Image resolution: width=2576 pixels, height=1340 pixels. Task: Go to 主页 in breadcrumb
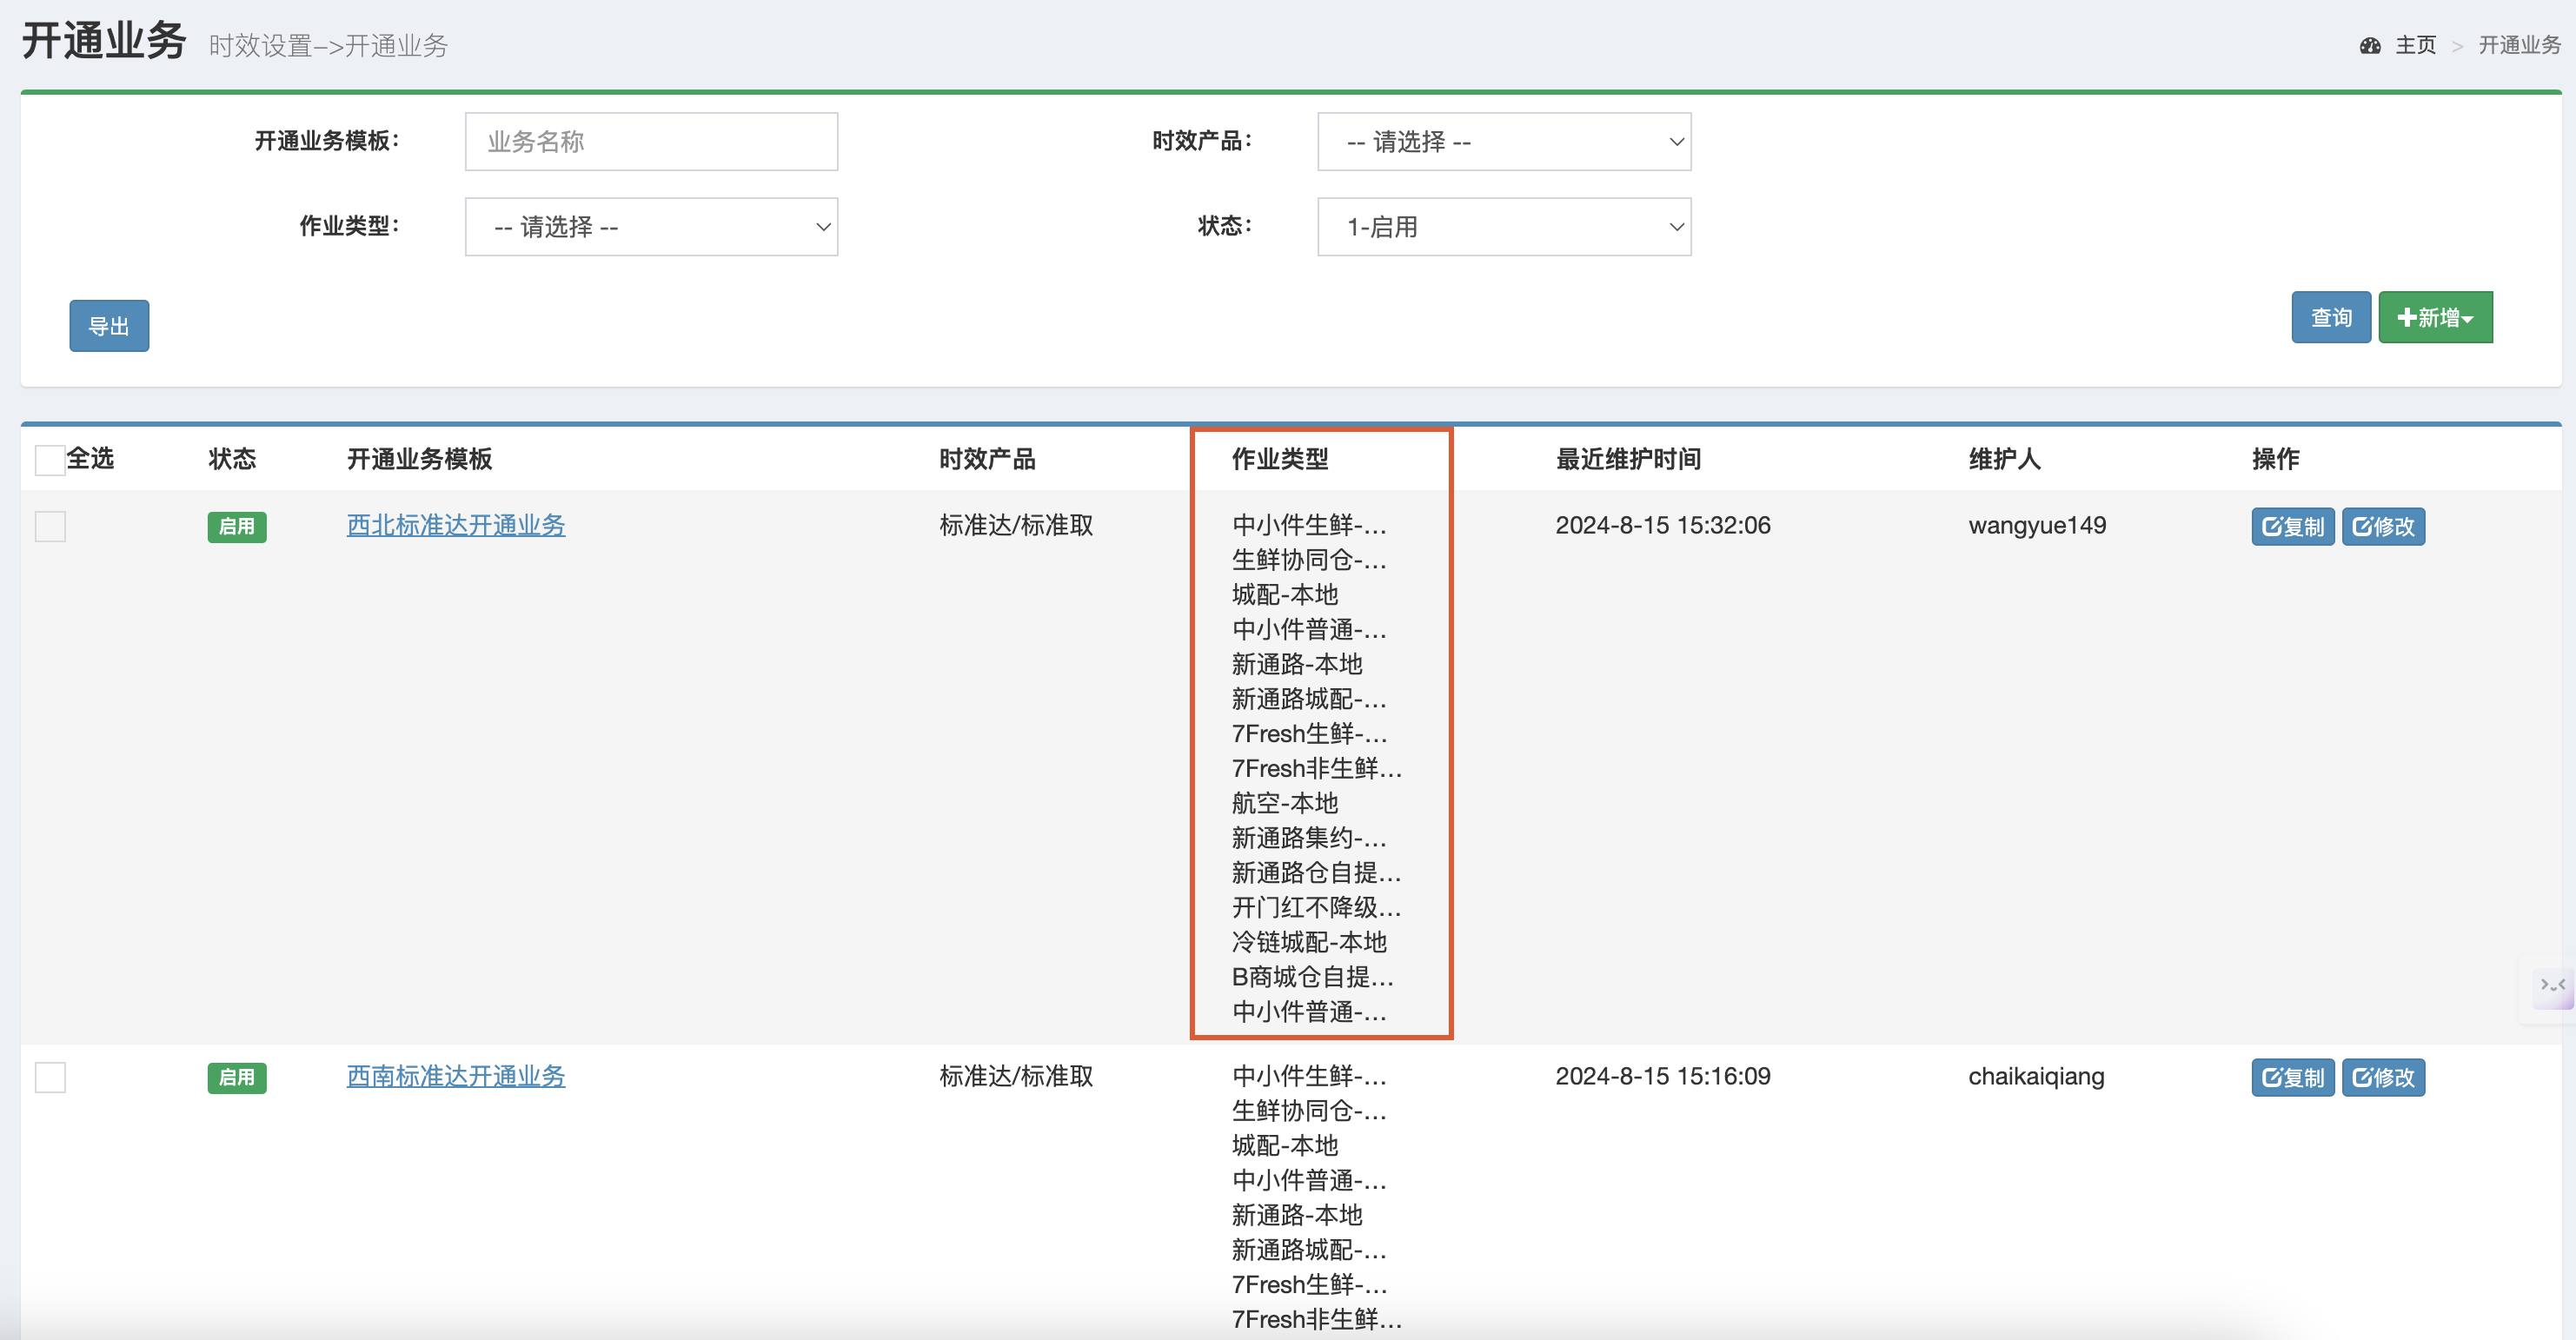[x=2415, y=45]
